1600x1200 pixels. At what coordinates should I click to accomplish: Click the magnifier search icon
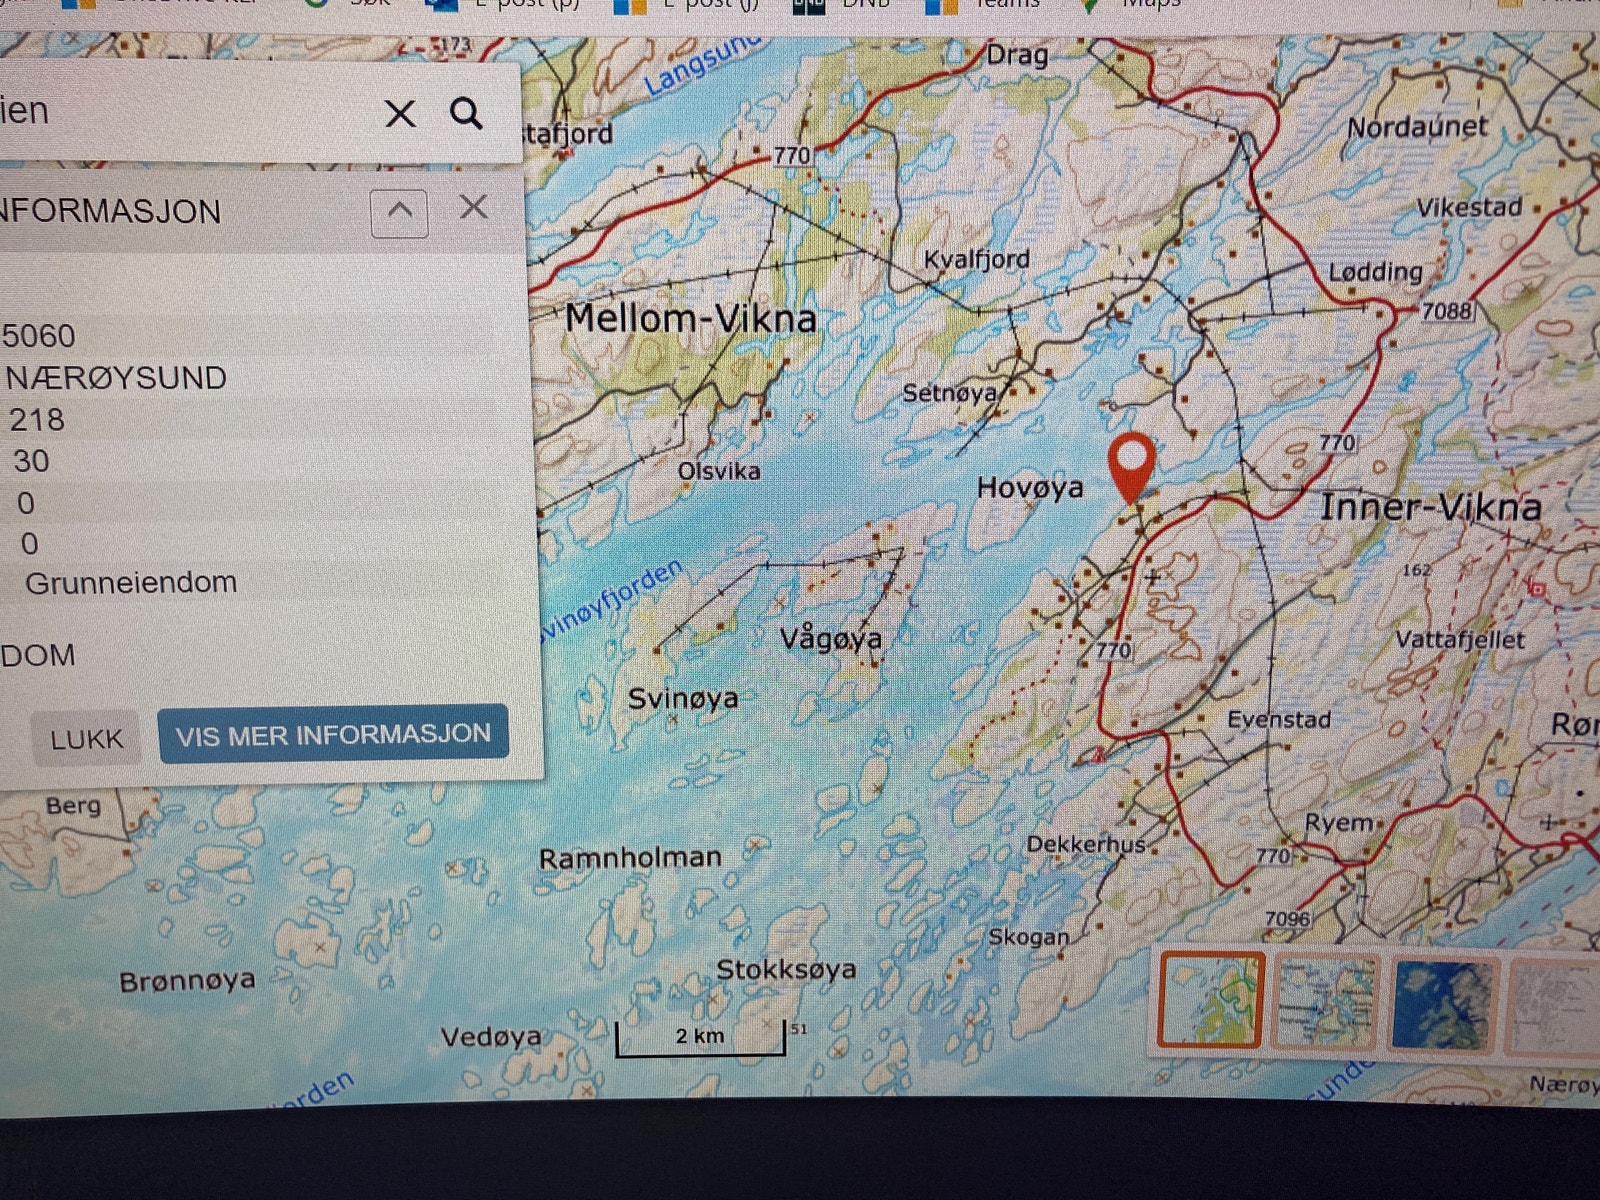pyautogui.click(x=466, y=113)
